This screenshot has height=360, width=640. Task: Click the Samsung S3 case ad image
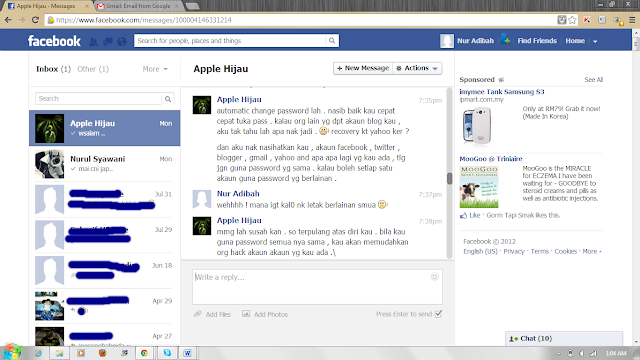pos(477,126)
